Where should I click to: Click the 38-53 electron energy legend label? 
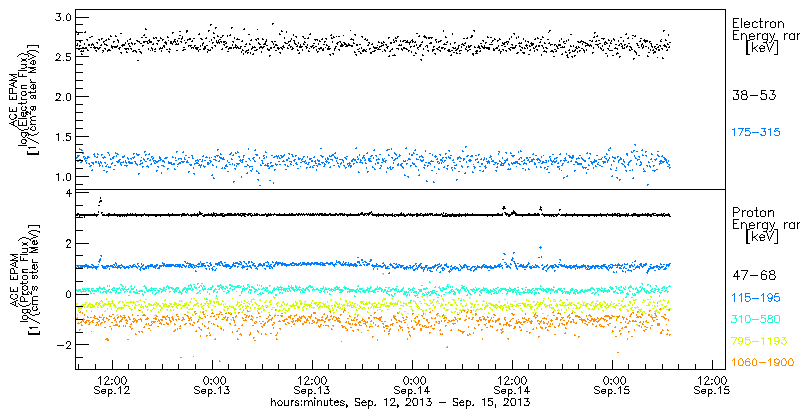[754, 96]
